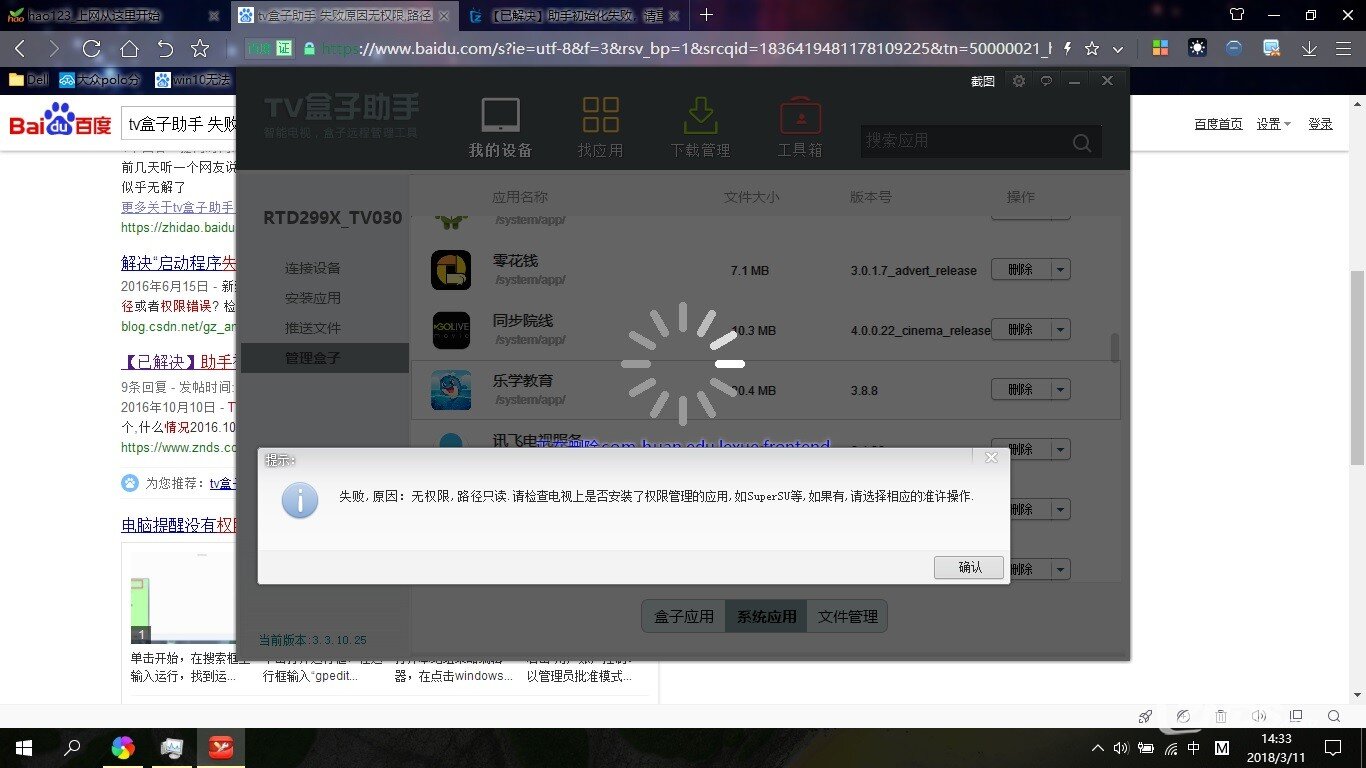Open settings gear in TV盒子助手 title bar

coord(1019,81)
